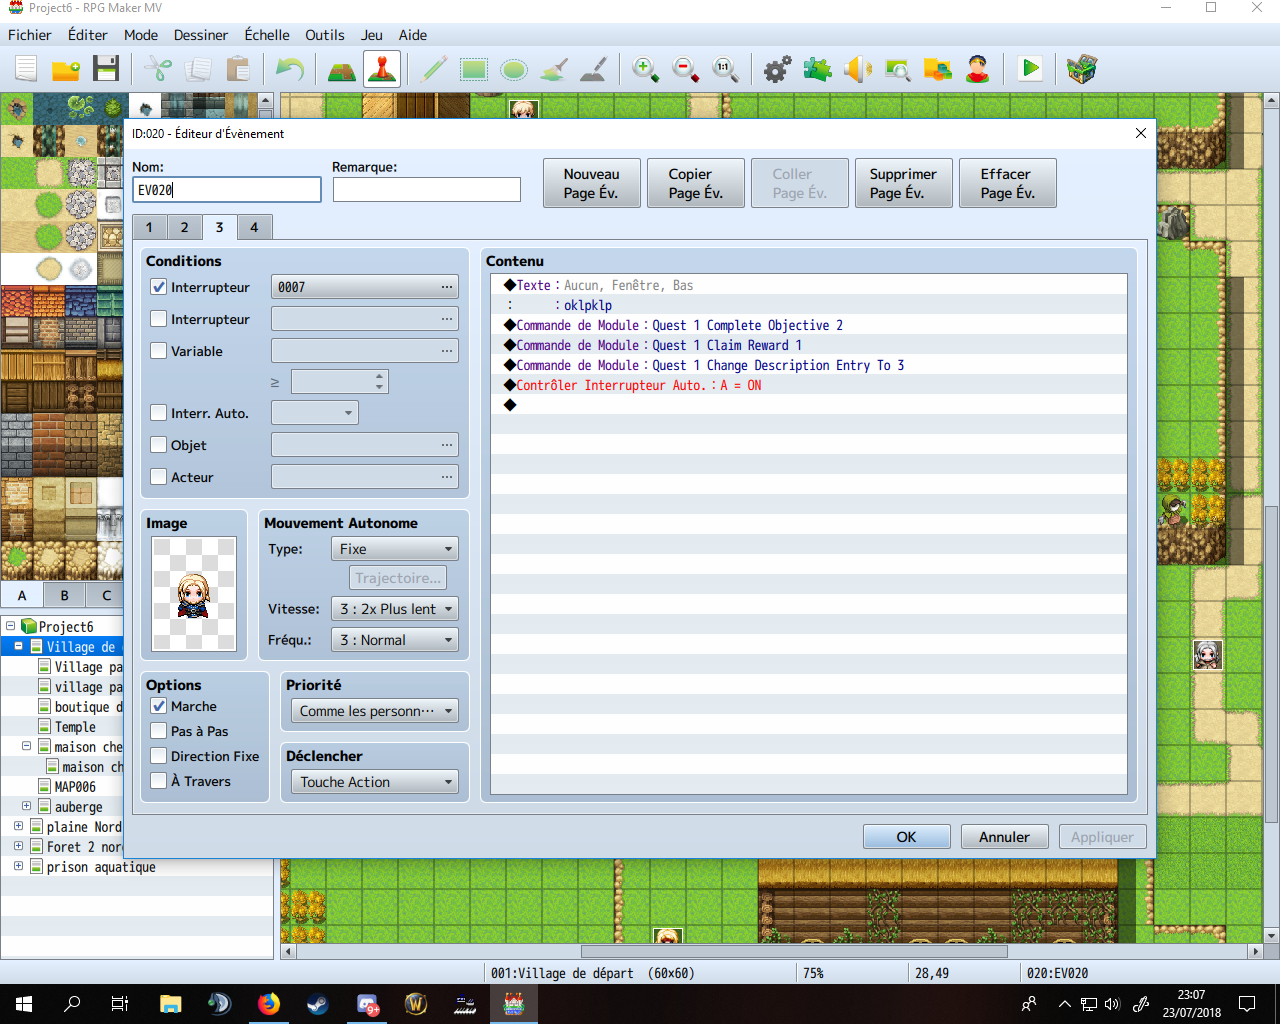Enable the Direction Fixe option
1280x1024 pixels.
[x=158, y=756]
